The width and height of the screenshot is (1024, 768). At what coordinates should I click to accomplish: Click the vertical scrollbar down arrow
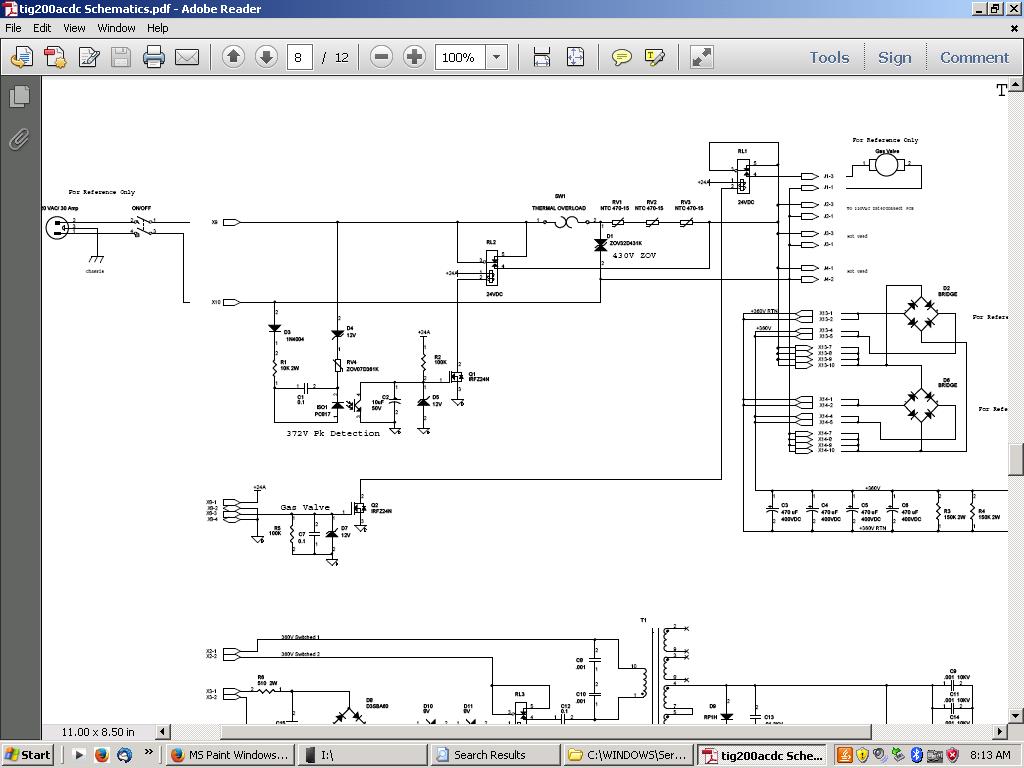coord(1016,716)
